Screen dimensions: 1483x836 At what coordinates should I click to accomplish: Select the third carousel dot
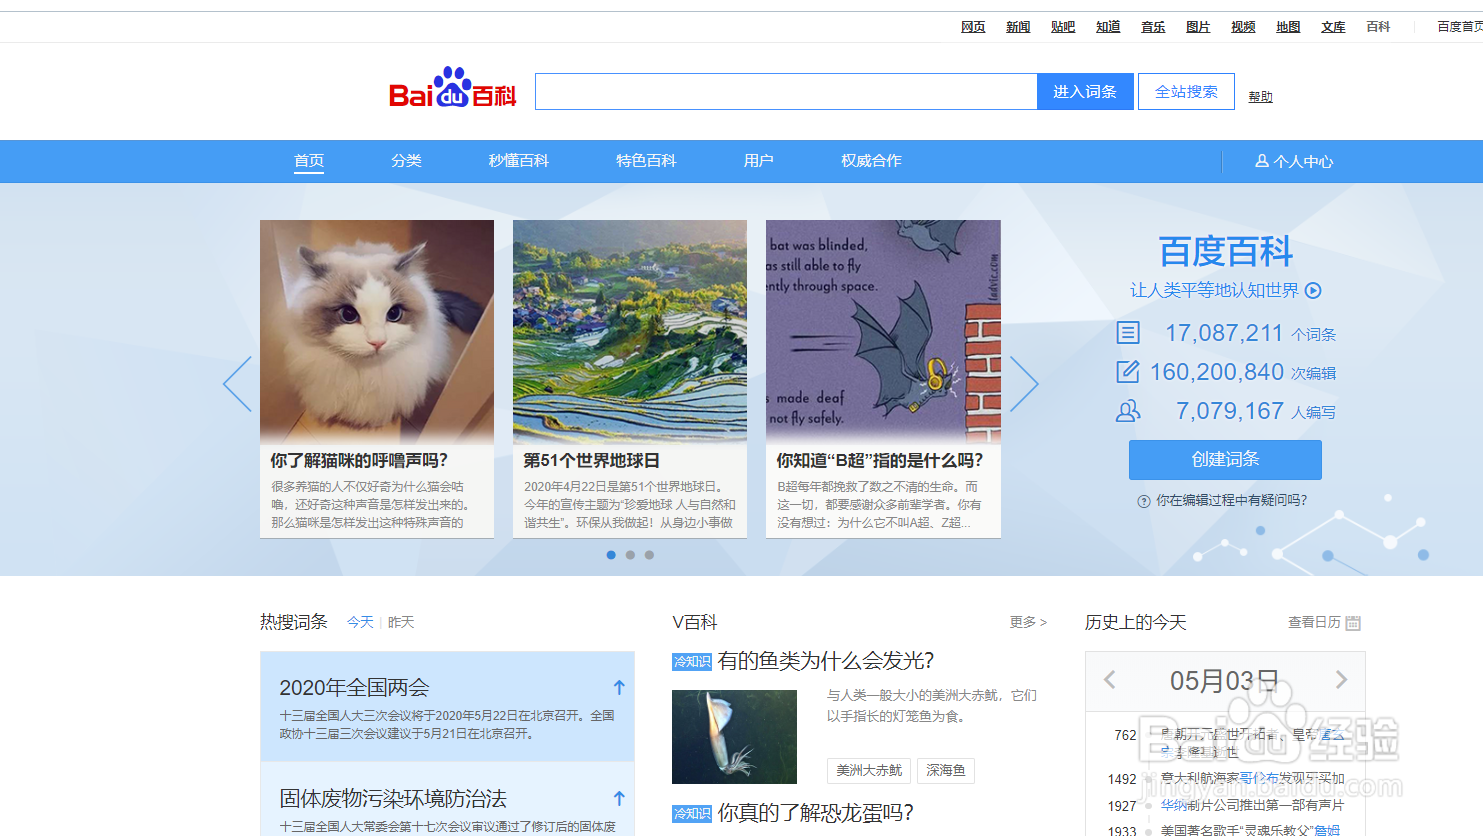click(649, 555)
